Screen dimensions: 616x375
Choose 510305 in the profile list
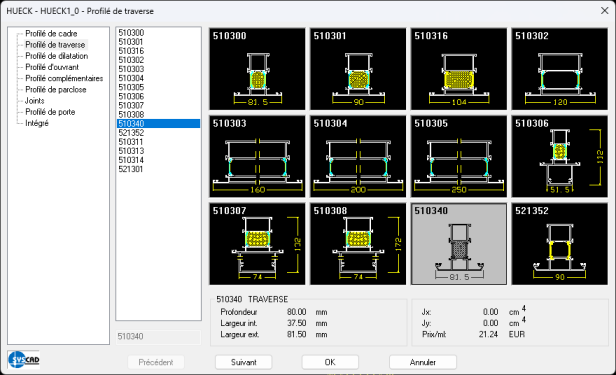(158, 87)
